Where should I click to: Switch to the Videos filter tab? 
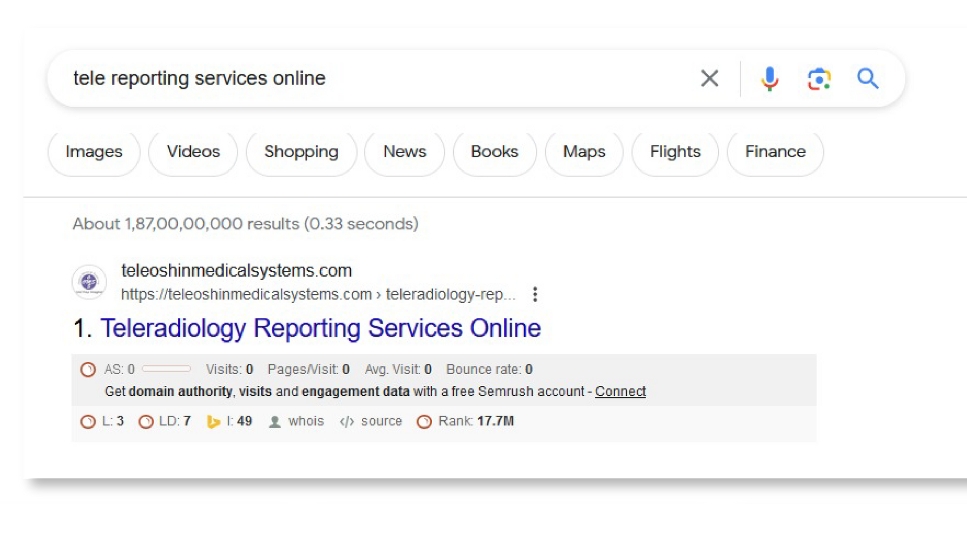coord(193,152)
